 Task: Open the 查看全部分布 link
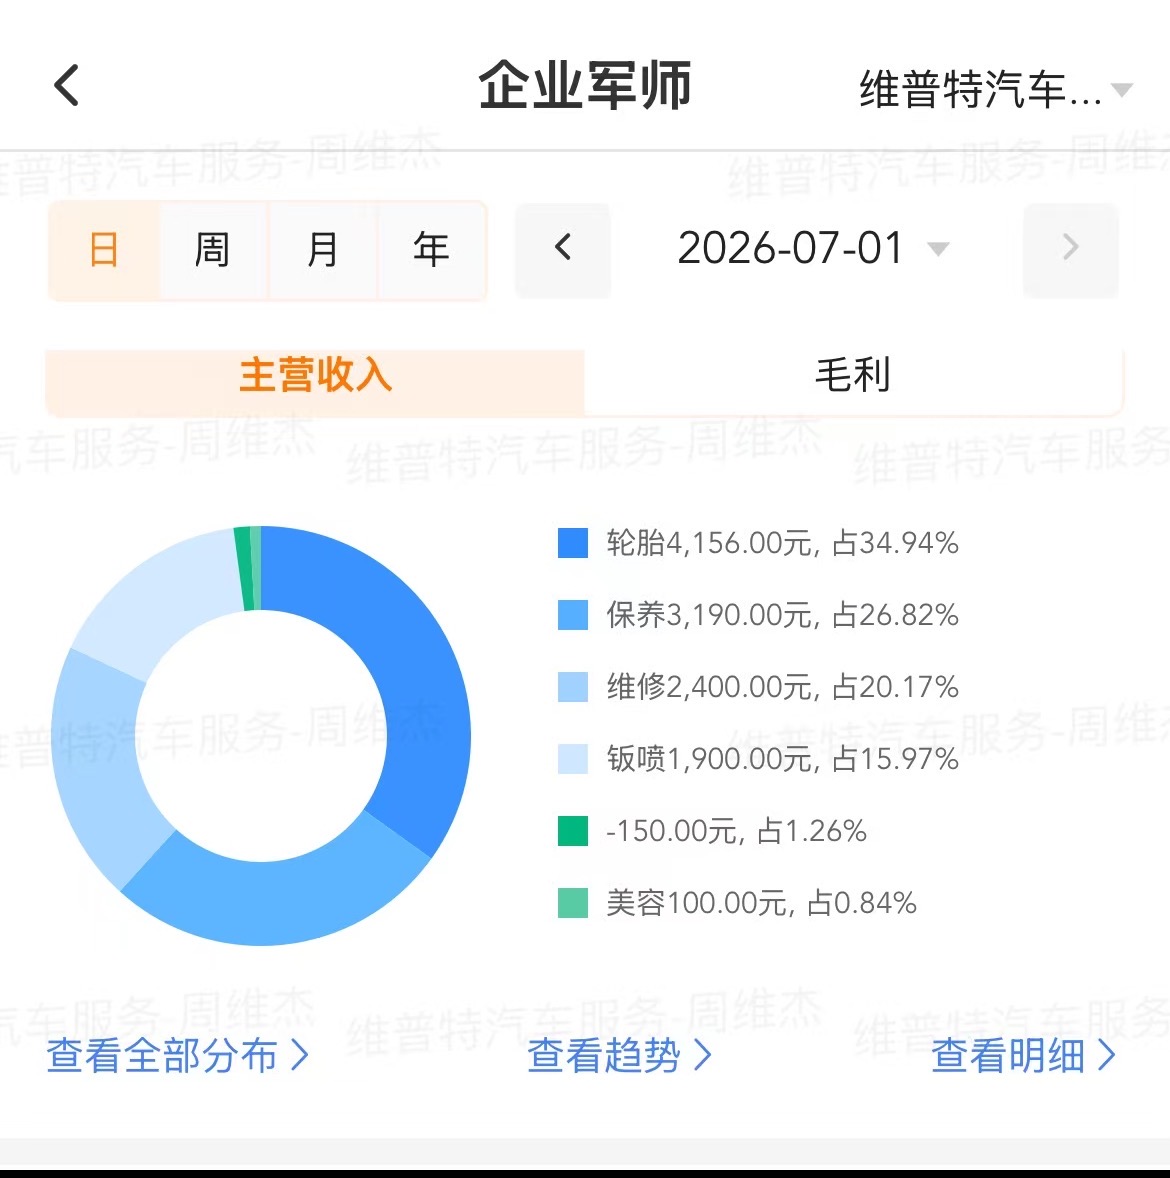coord(178,1056)
